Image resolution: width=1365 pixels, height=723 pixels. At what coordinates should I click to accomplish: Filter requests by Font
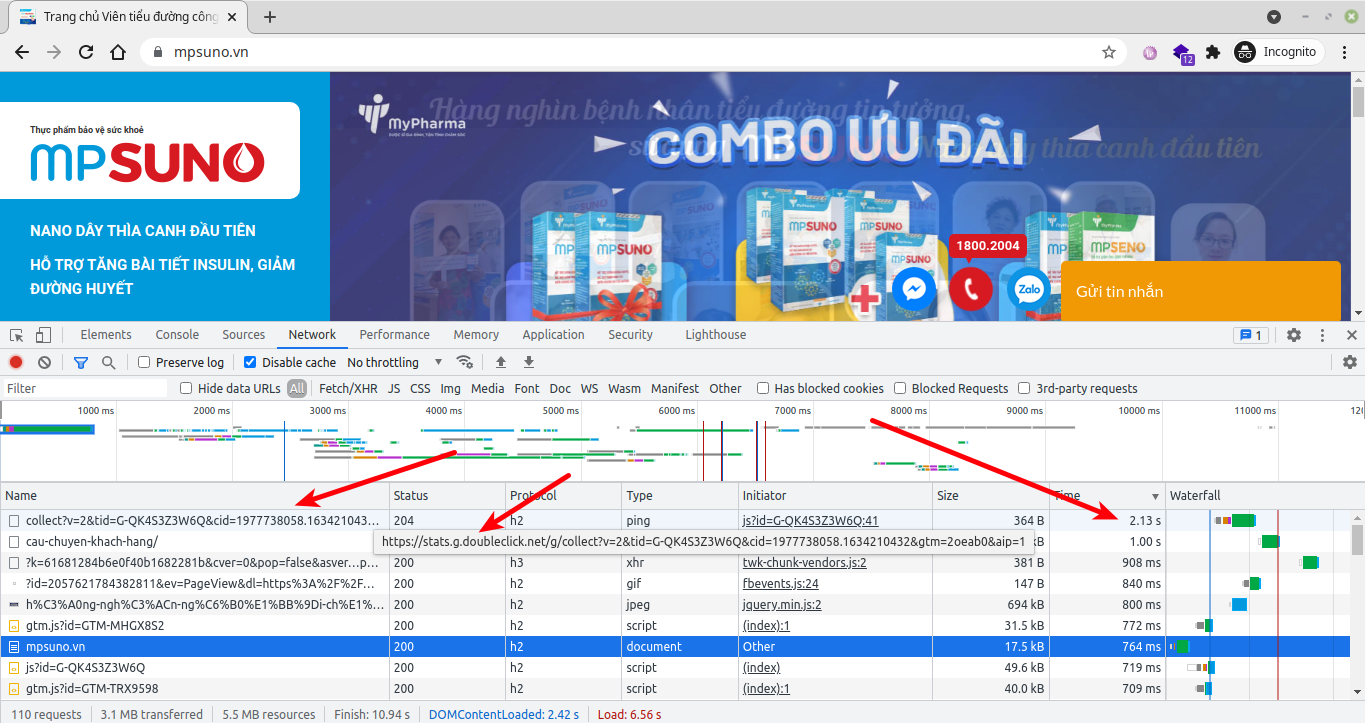[527, 388]
